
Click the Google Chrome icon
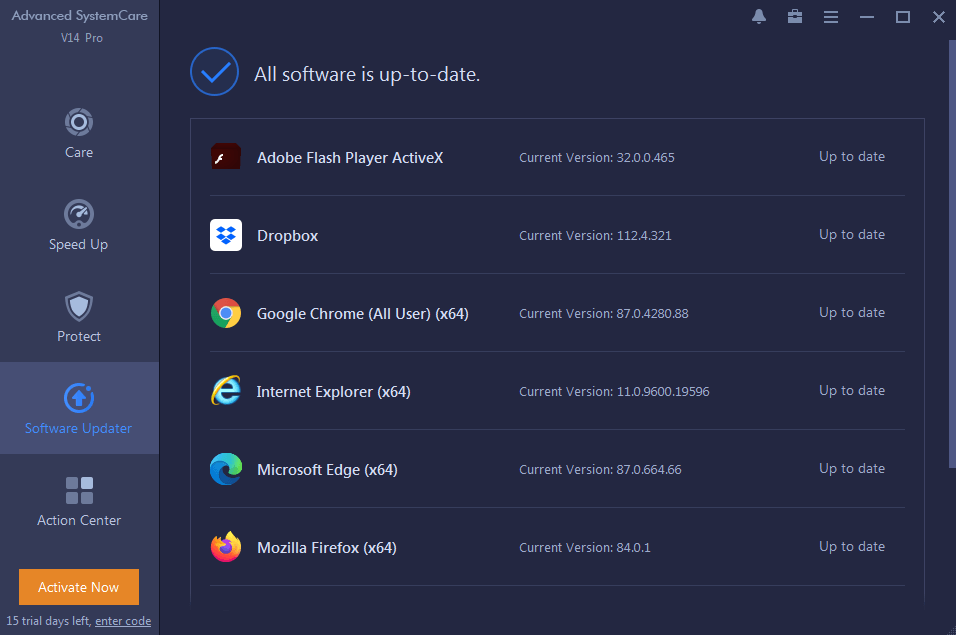226,313
